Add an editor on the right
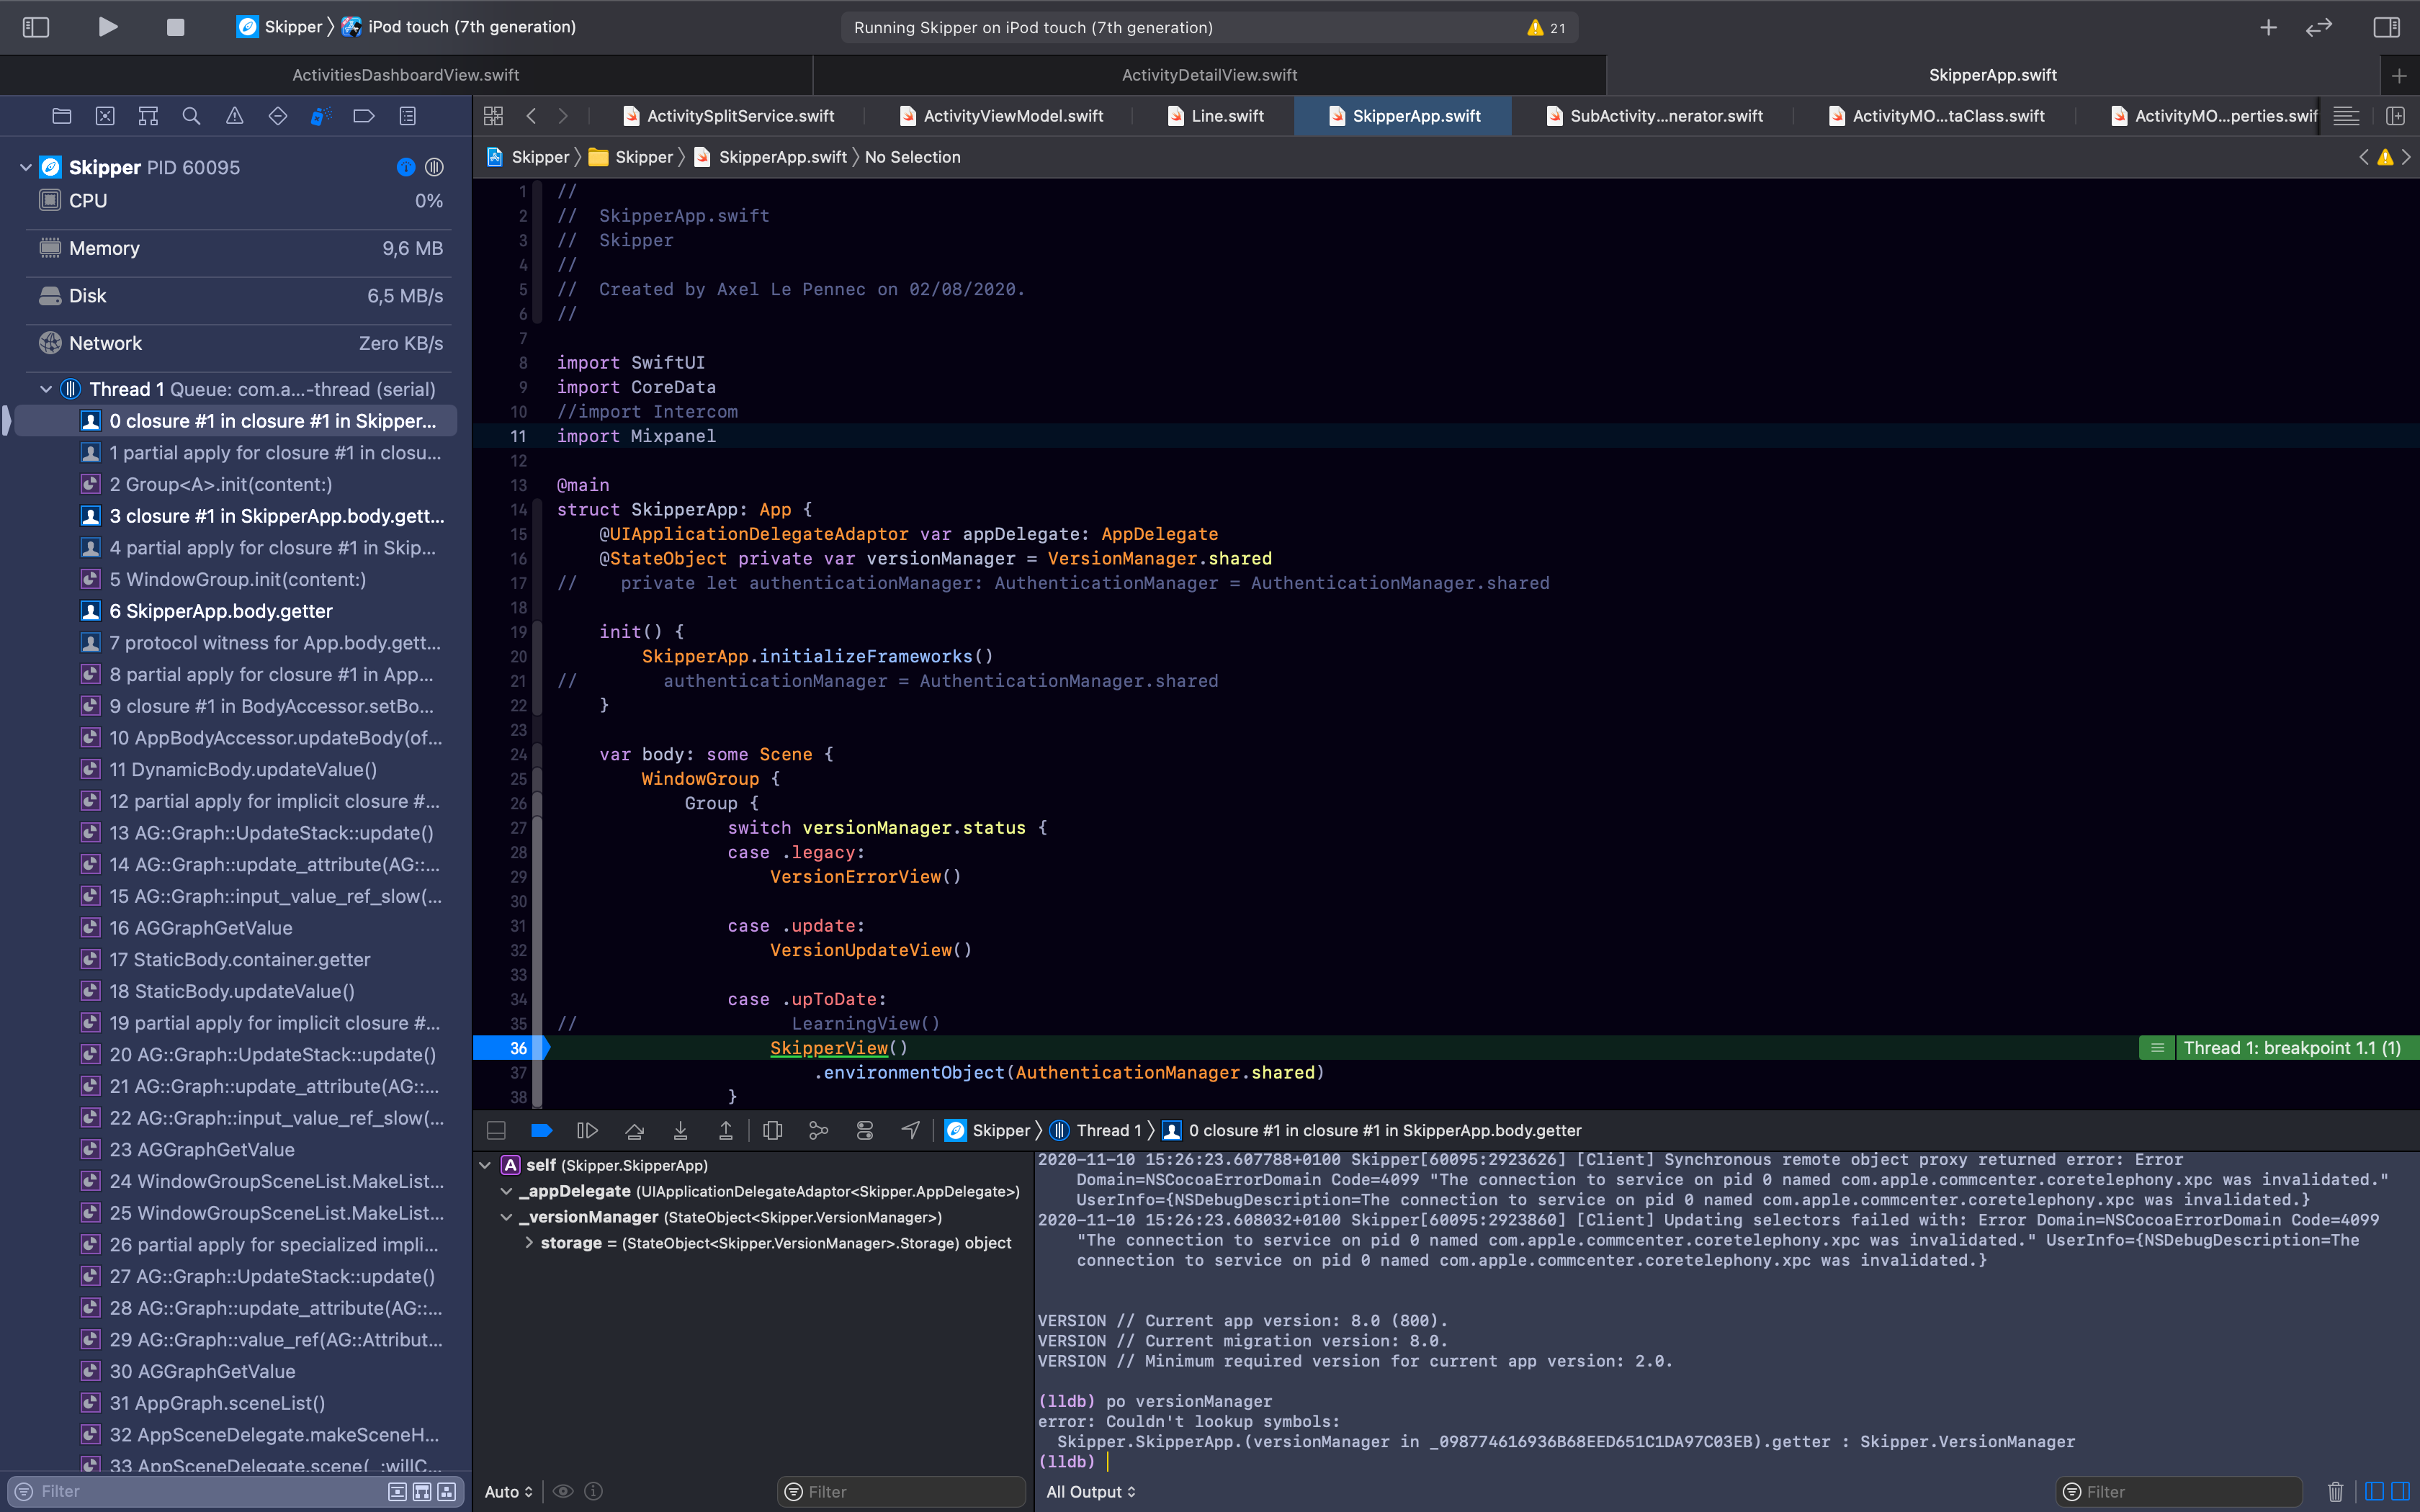The image size is (2420, 1512). click(2395, 116)
